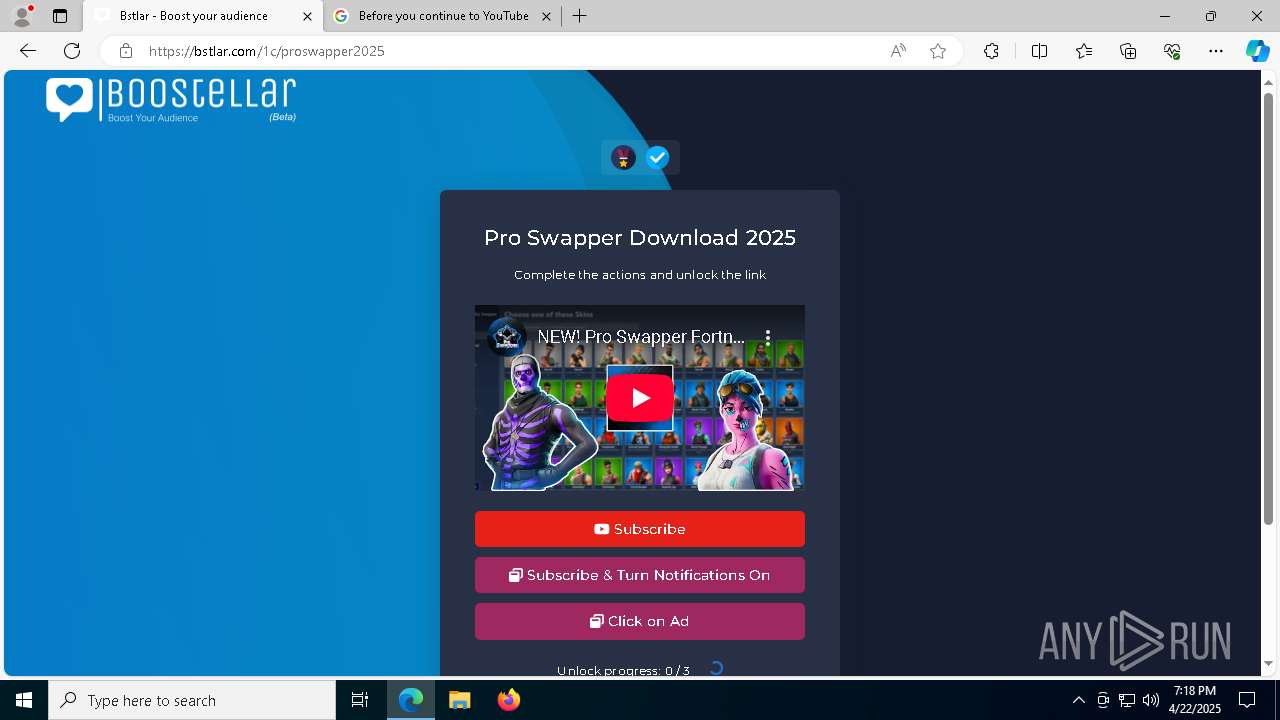The width and height of the screenshot is (1280, 720).
Task: Open a new browser tab
Action: point(579,16)
